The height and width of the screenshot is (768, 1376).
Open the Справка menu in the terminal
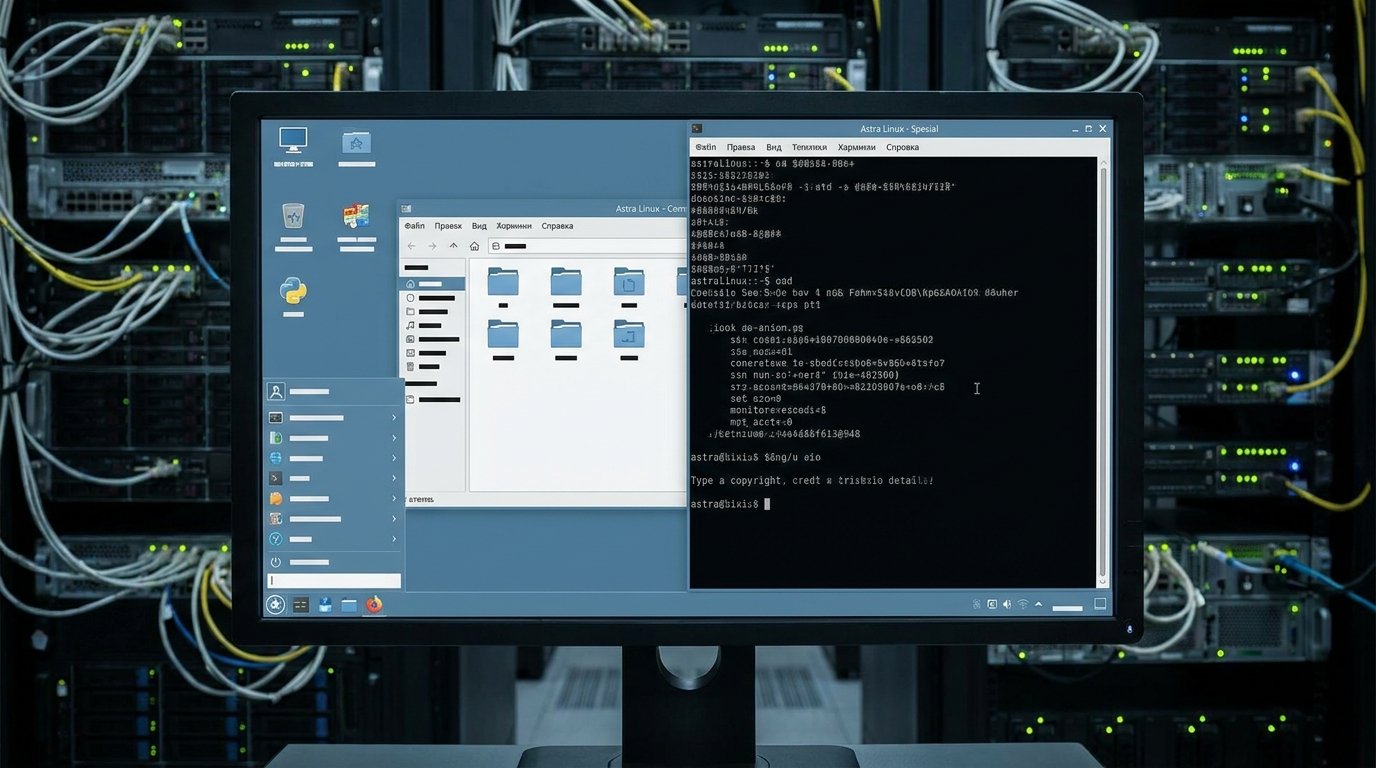coord(902,147)
